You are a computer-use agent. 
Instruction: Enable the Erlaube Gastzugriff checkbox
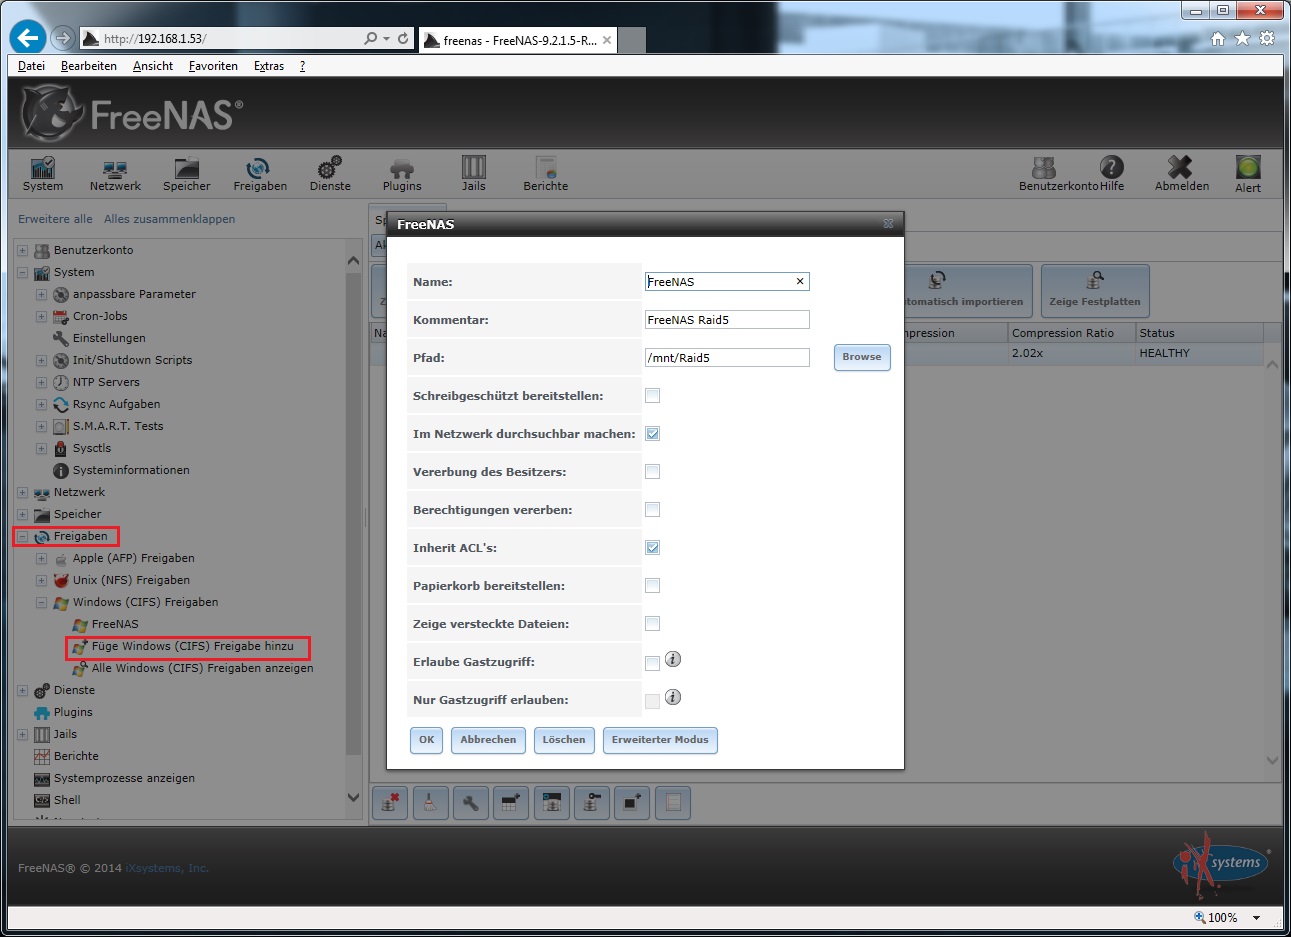coord(652,663)
